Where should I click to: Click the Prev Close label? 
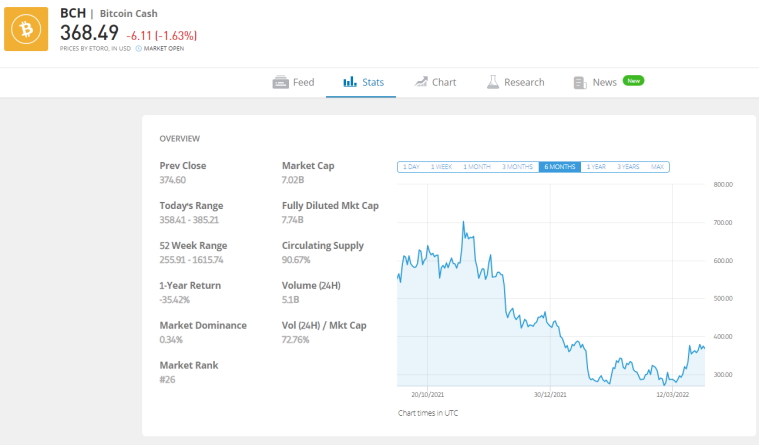(x=183, y=166)
